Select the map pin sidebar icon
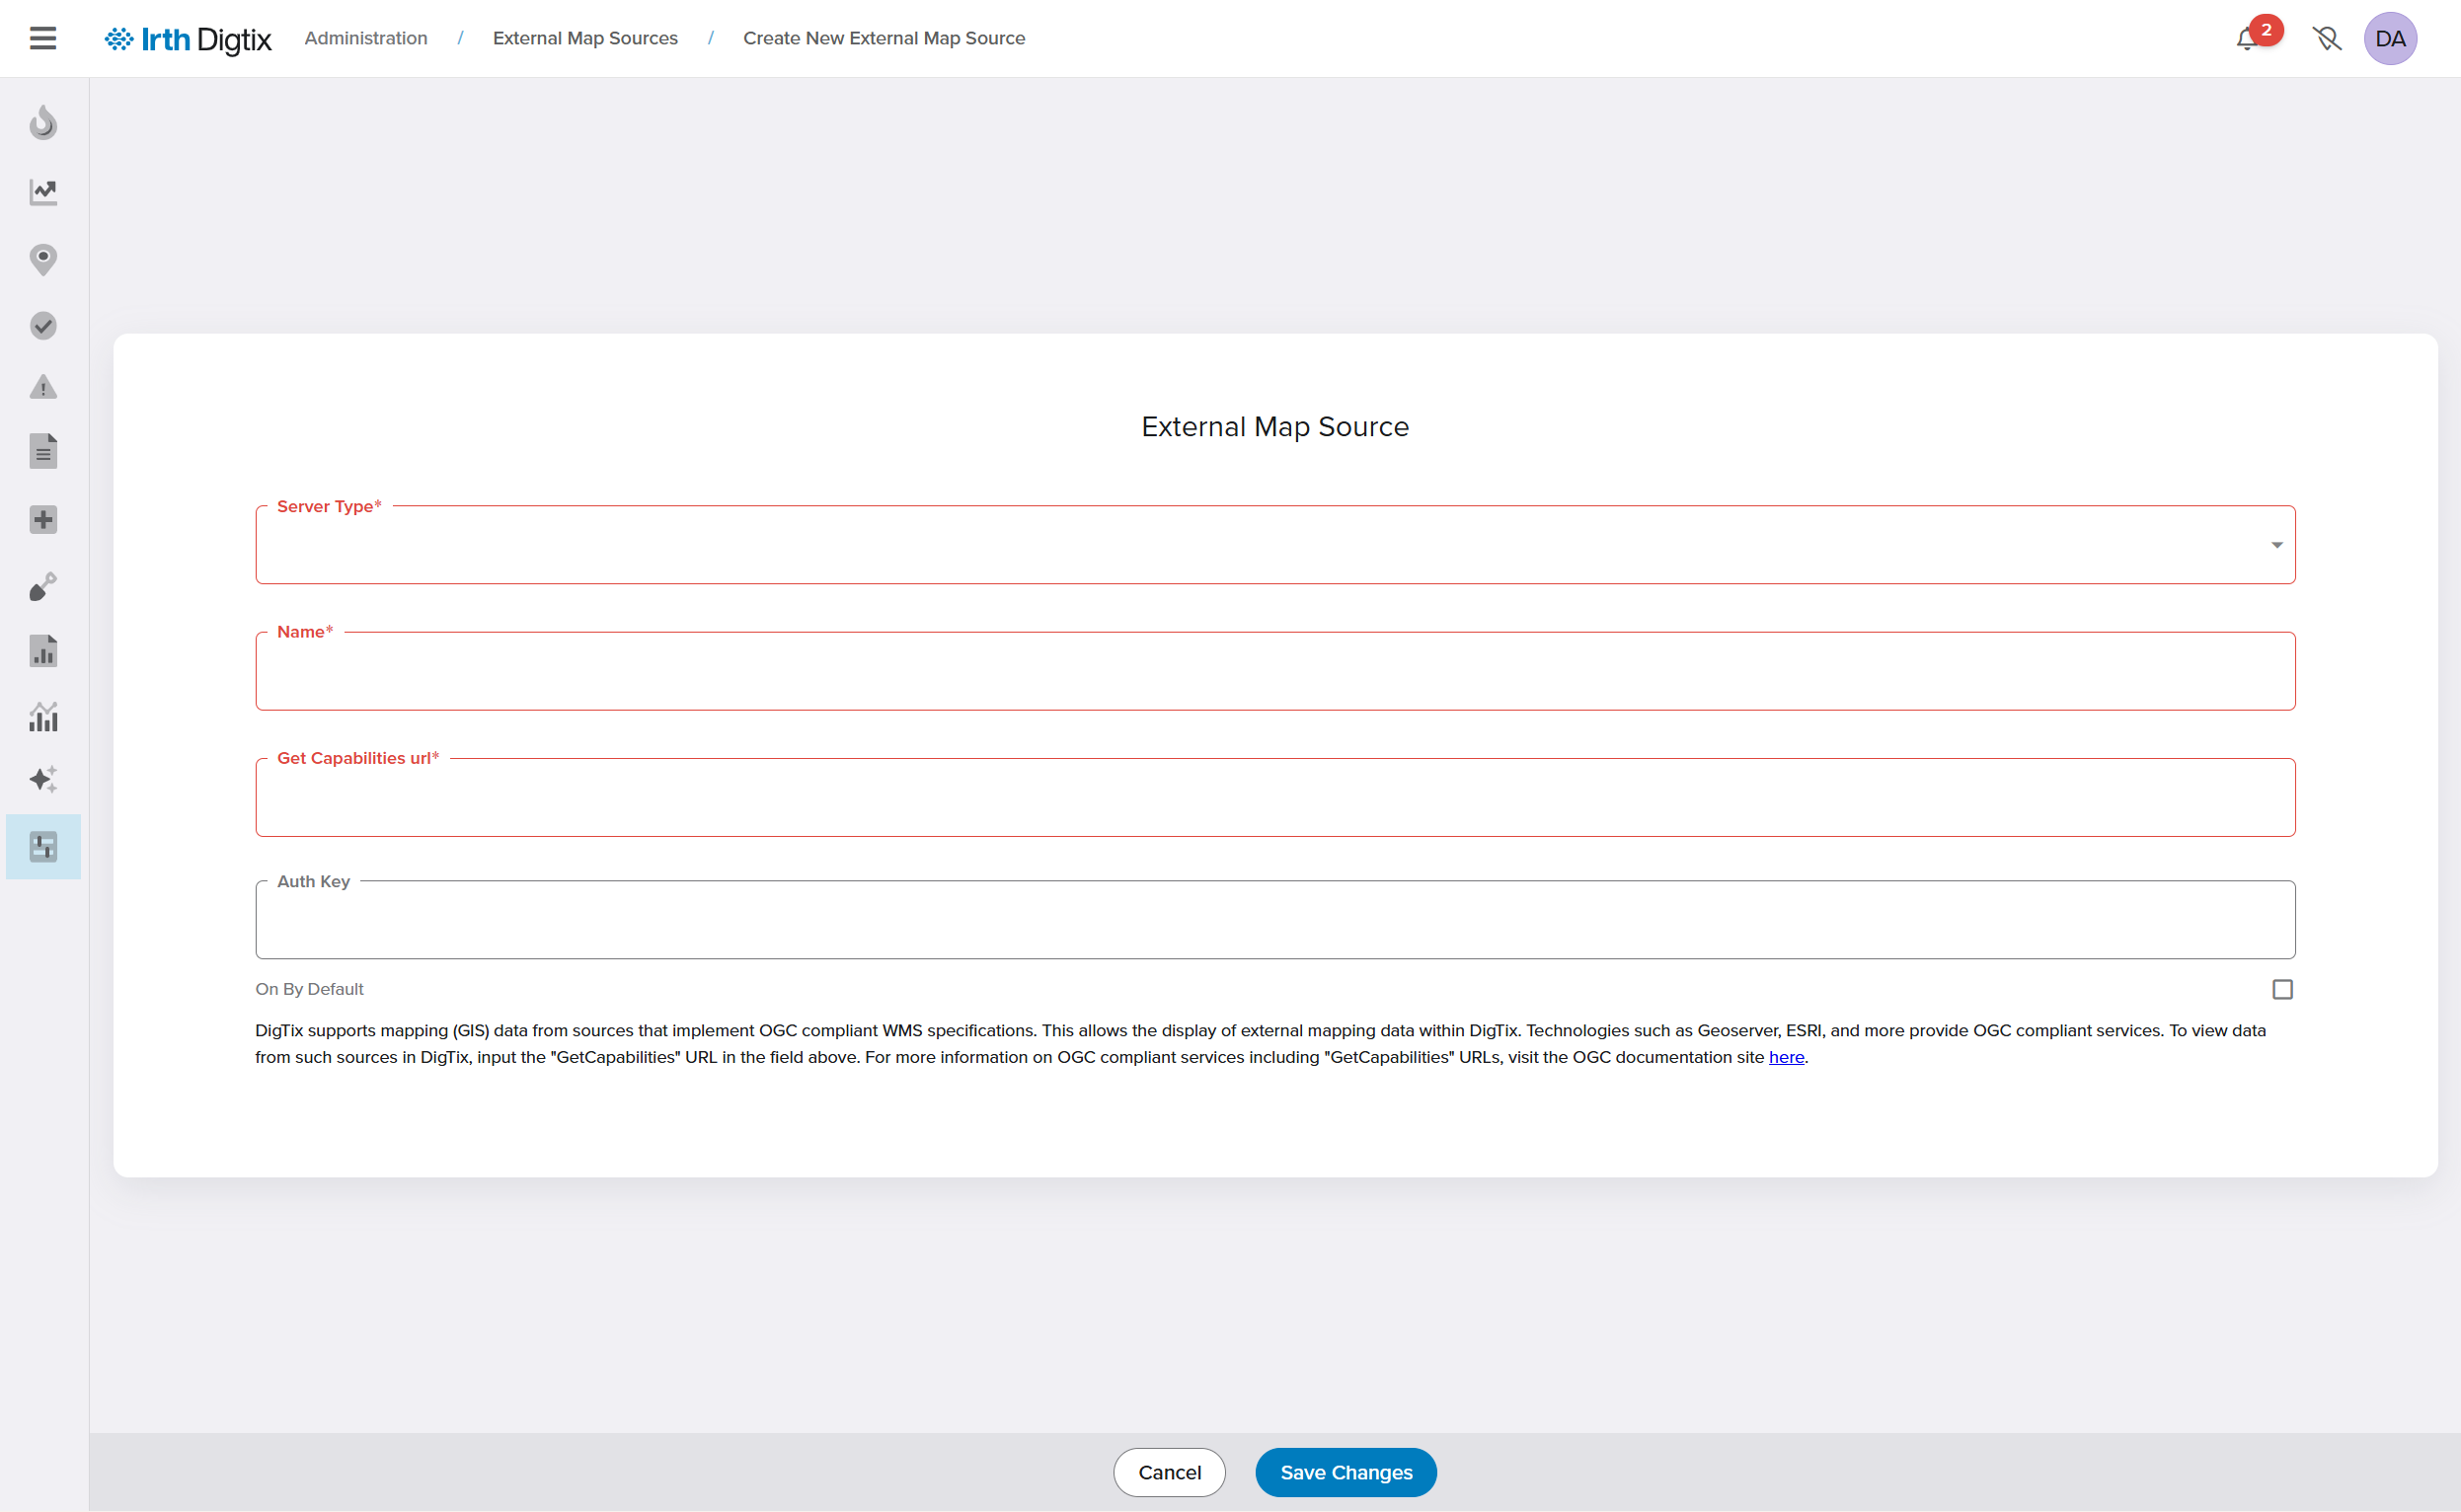This screenshot has width=2461, height=1512. click(x=43, y=259)
